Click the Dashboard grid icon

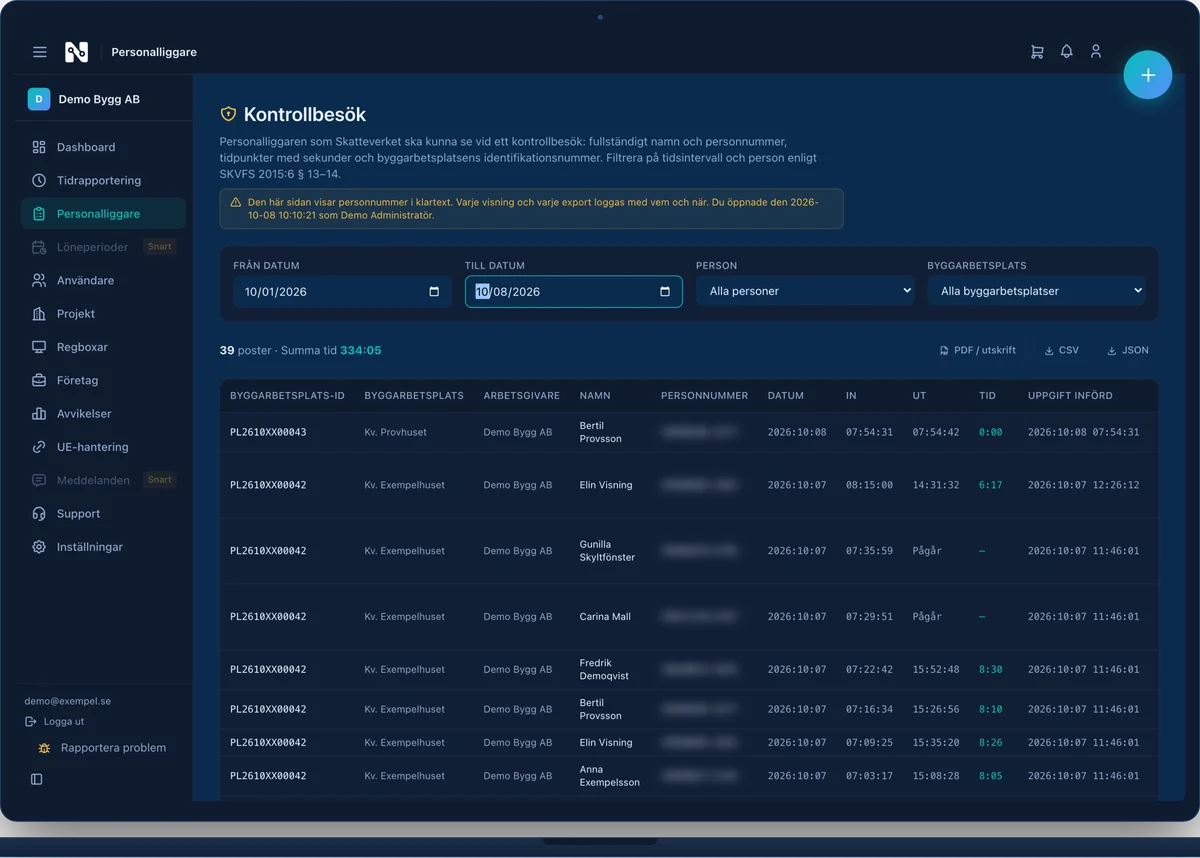click(x=39, y=147)
